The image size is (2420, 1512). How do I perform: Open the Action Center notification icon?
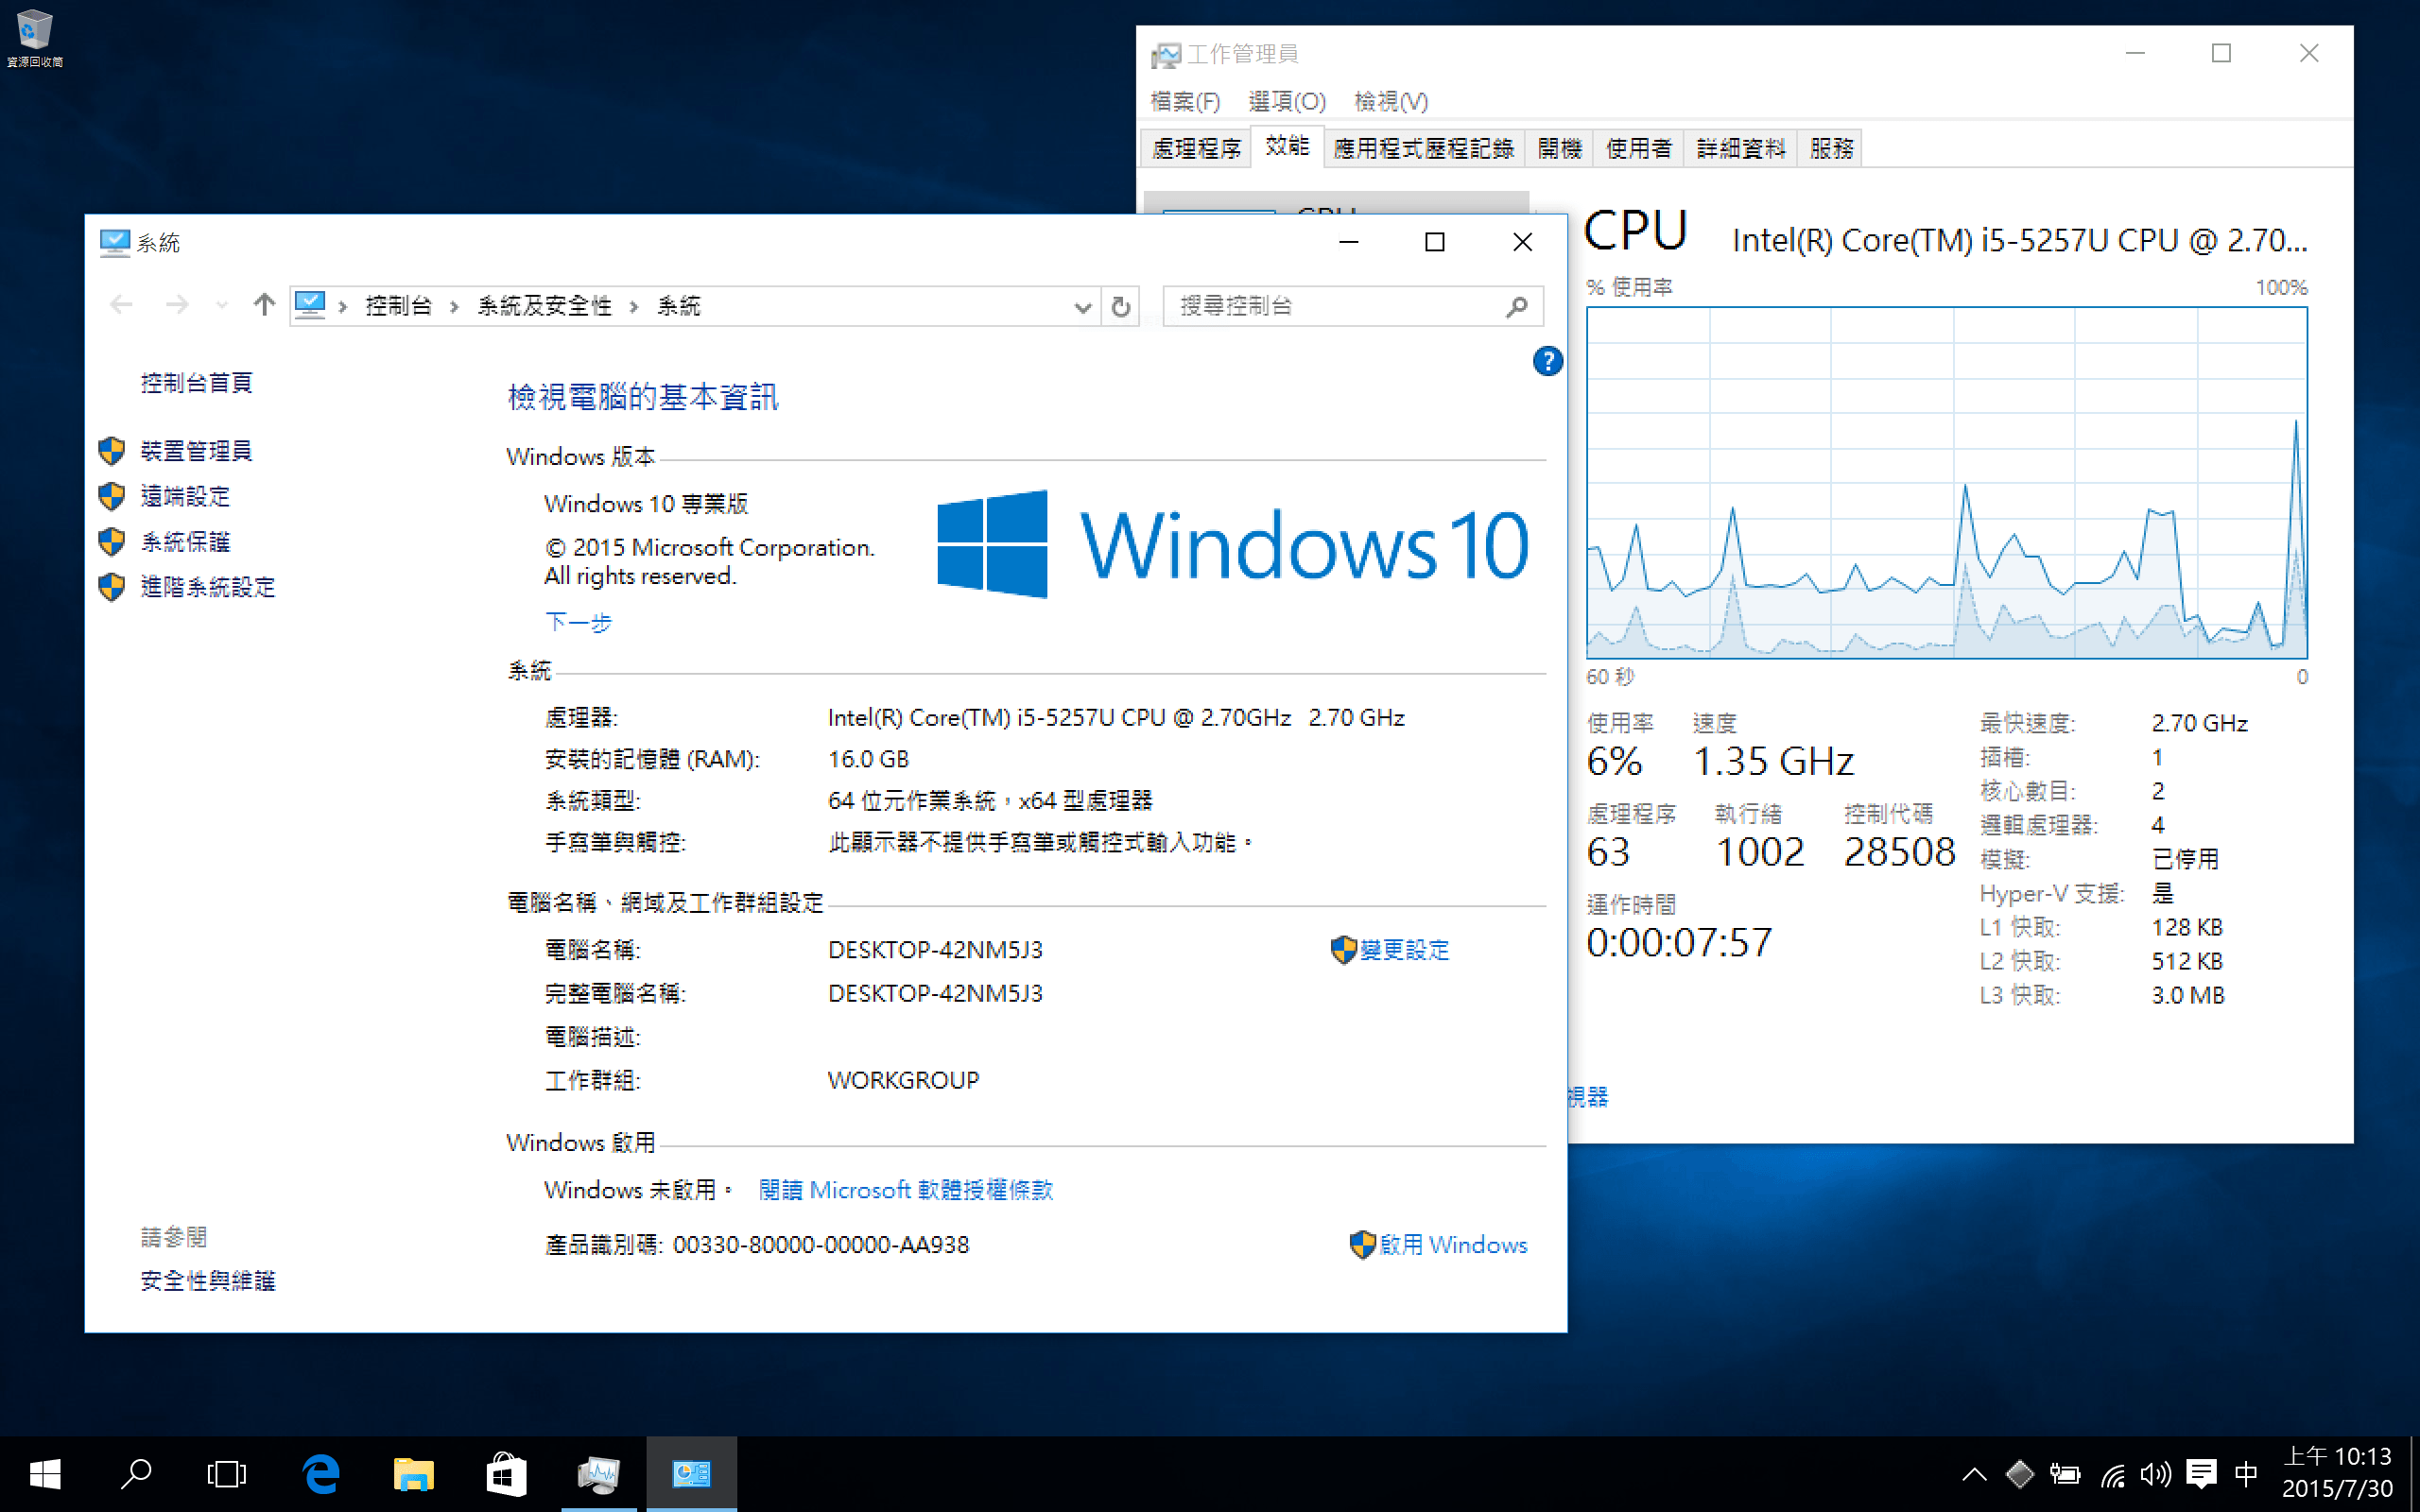coord(2201,1474)
